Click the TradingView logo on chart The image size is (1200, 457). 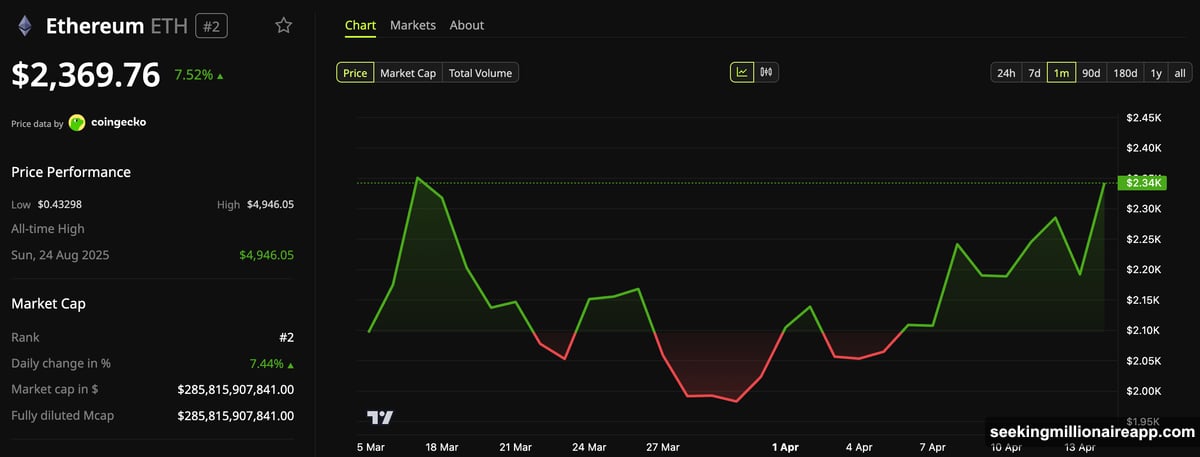point(380,417)
